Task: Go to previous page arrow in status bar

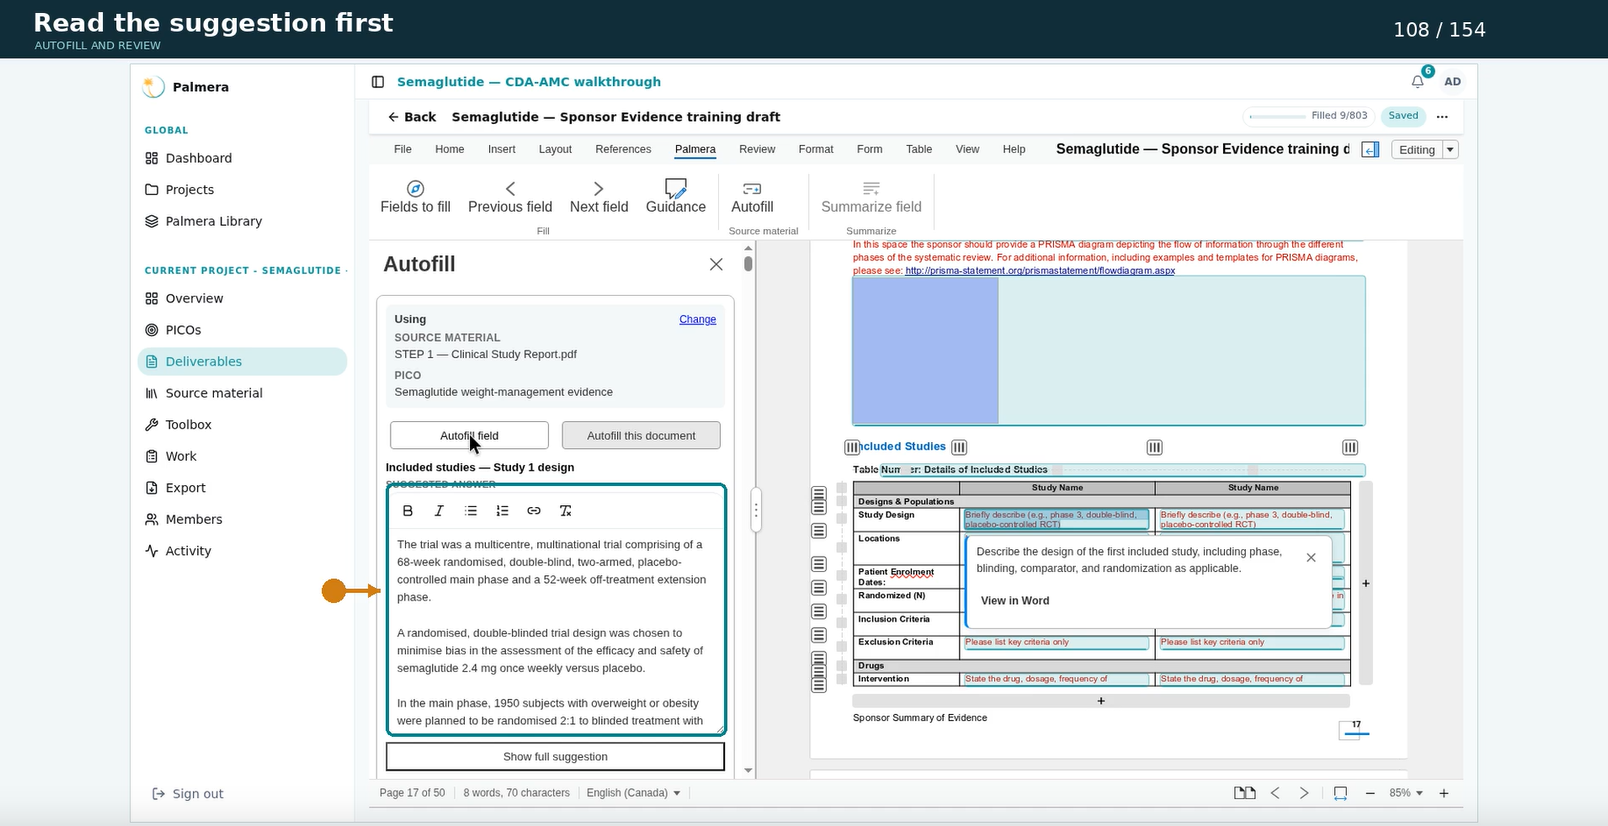Action: [x=1275, y=793]
